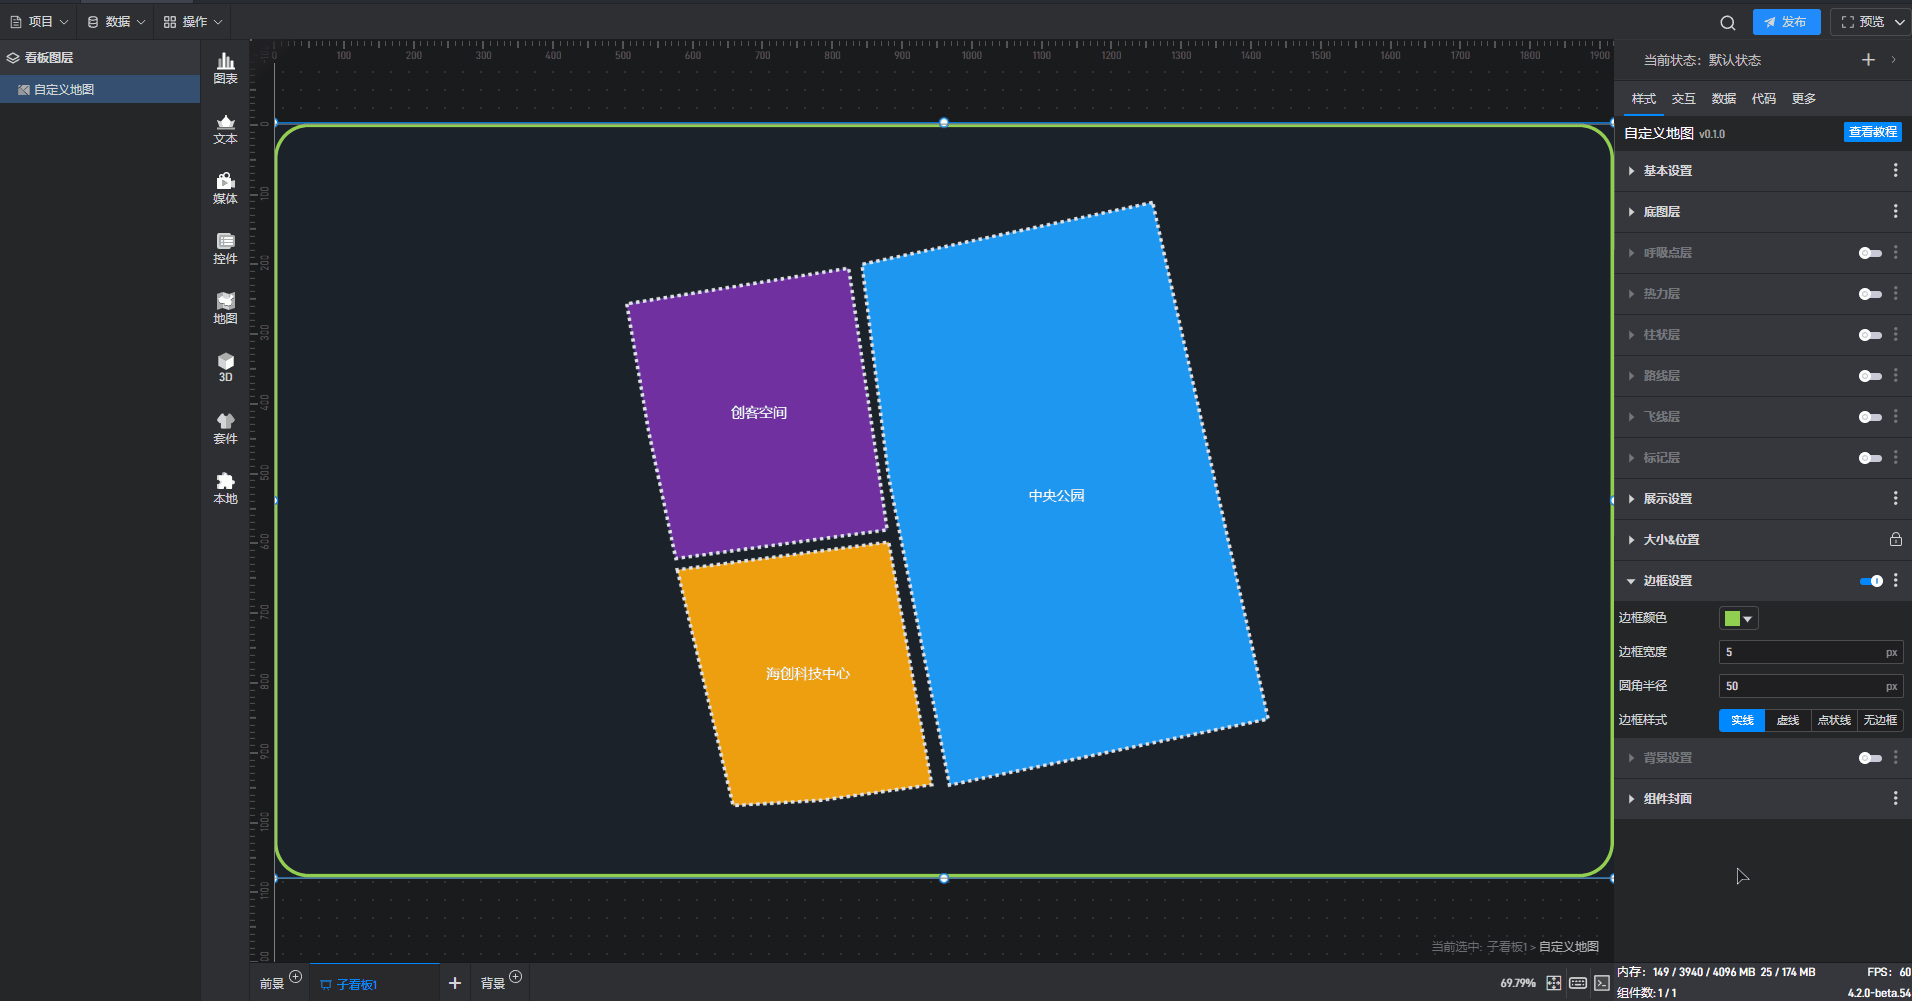Click the console terminal icon in status bar
The height and width of the screenshot is (1001, 1912).
[1602, 983]
